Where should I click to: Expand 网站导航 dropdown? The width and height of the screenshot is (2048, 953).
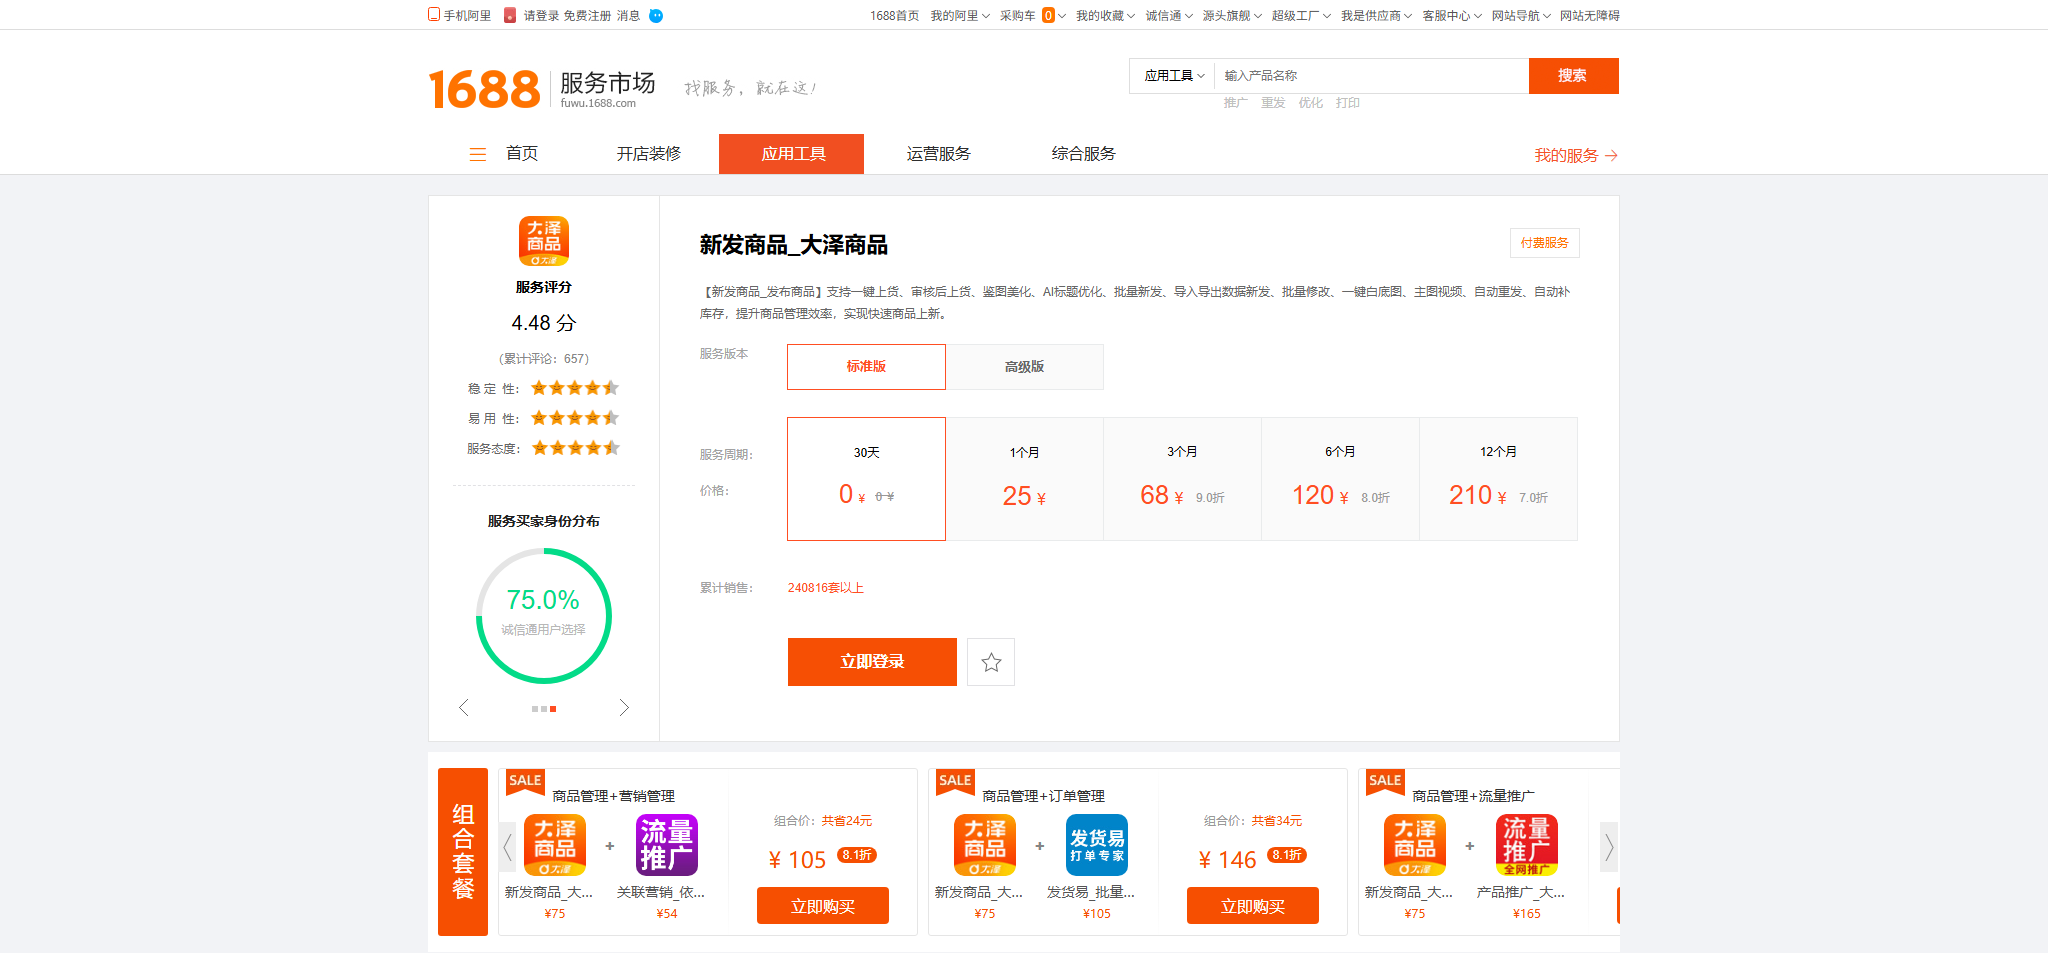pyautogui.click(x=1521, y=15)
